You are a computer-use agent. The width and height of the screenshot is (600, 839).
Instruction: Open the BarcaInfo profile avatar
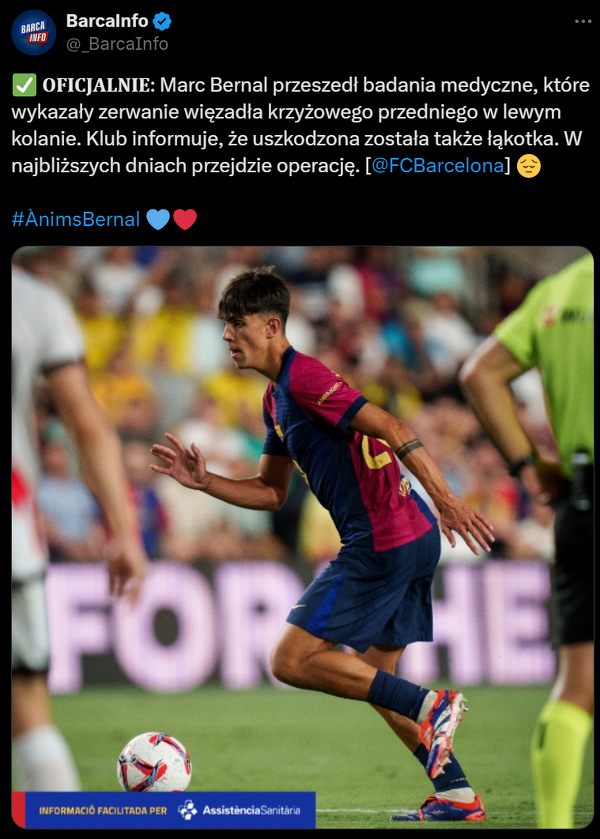(34, 32)
